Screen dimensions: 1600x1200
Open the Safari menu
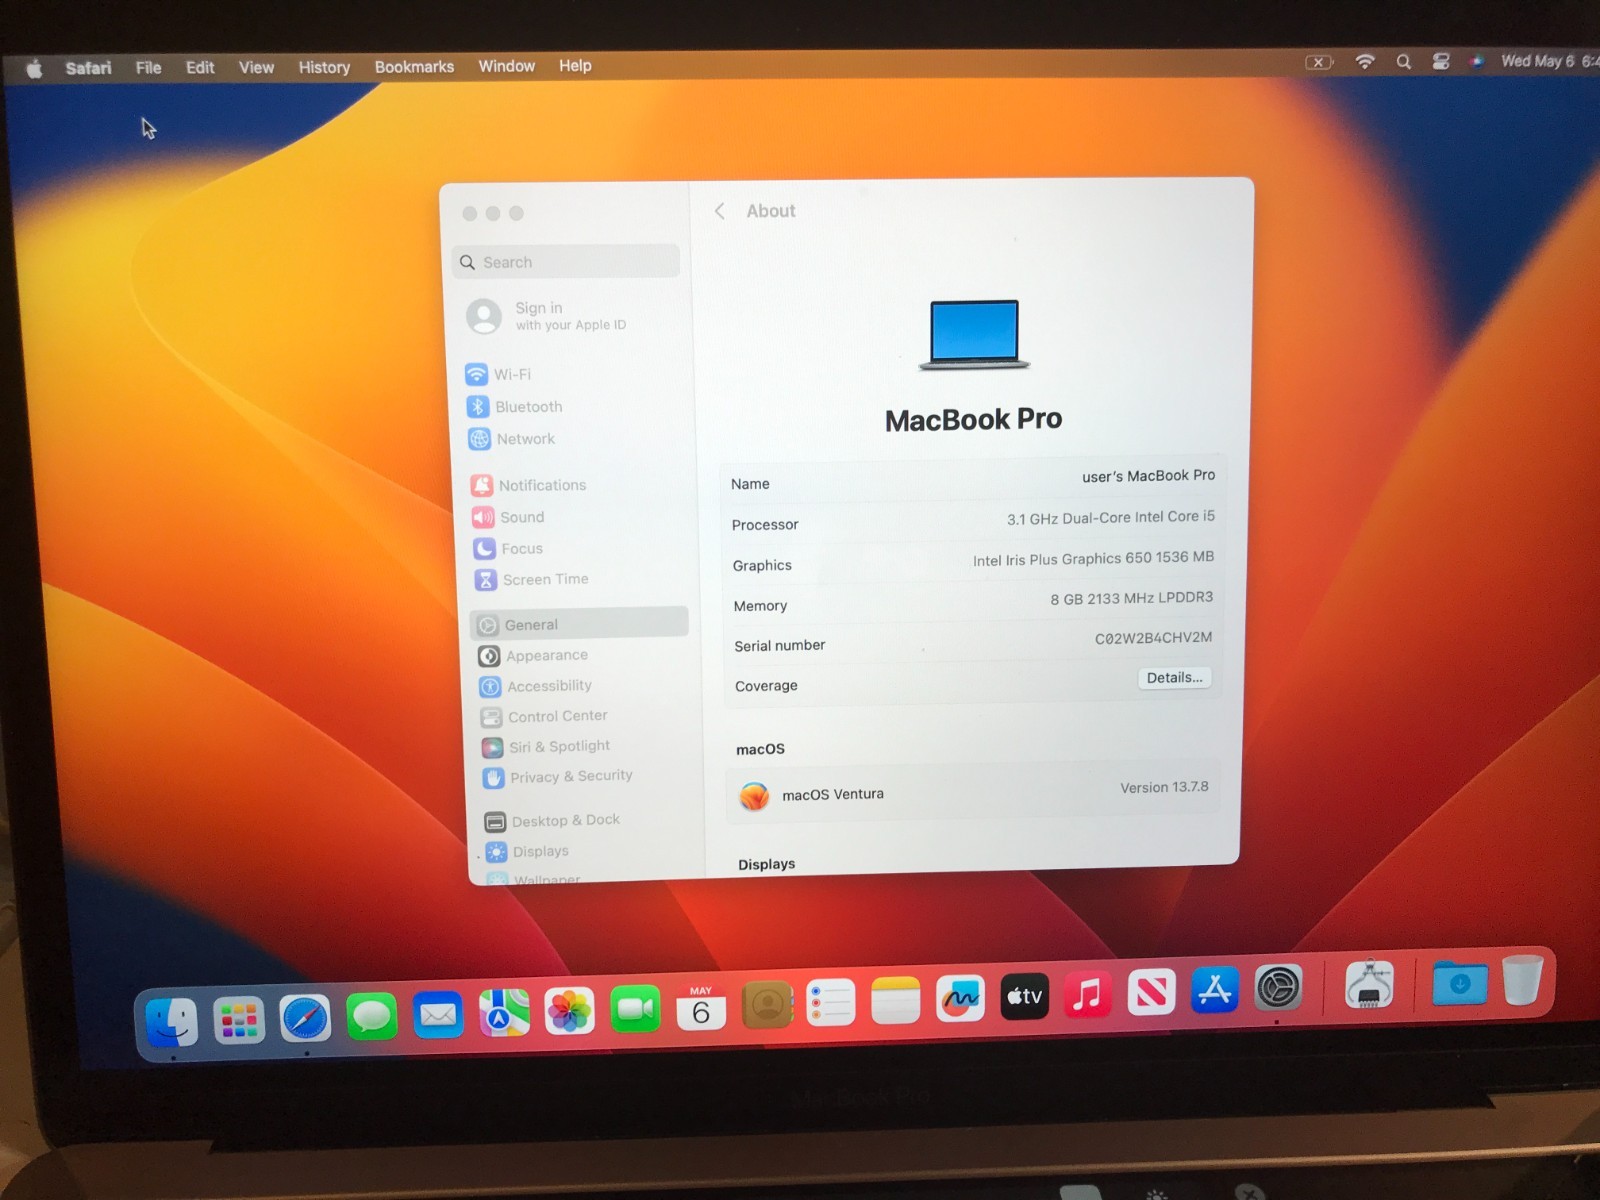coord(88,68)
